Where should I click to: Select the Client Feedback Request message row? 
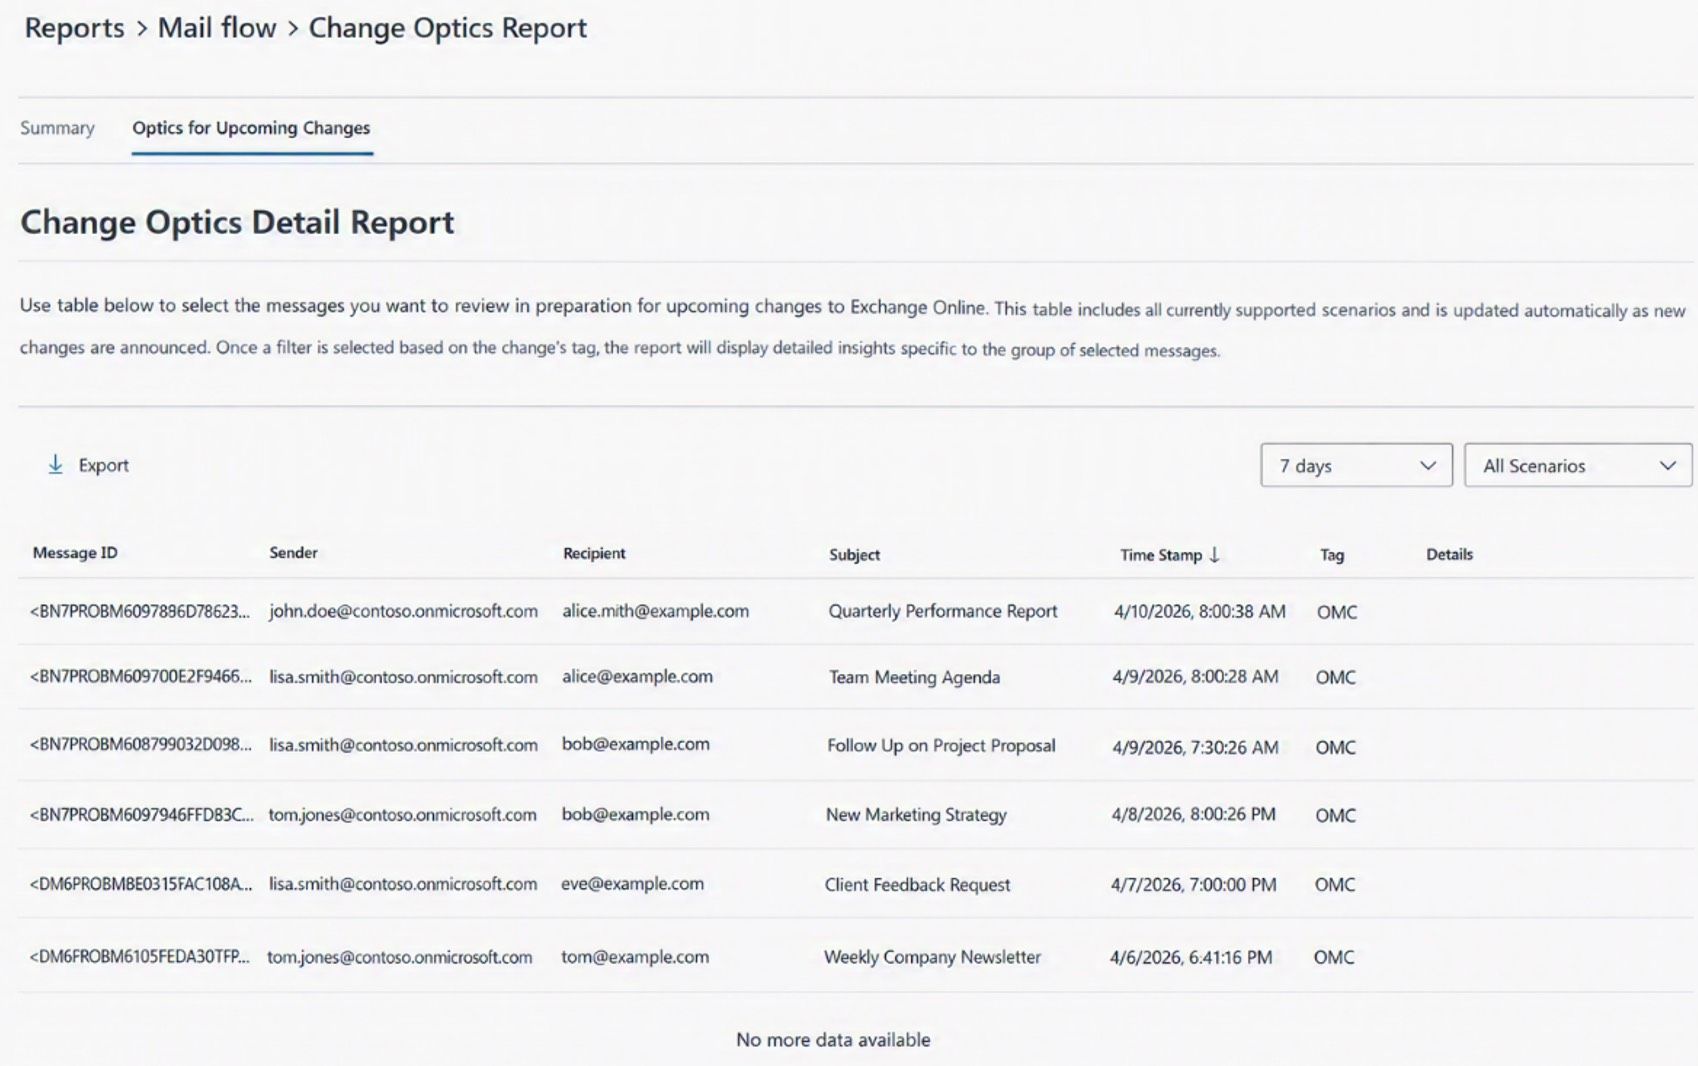917,885
